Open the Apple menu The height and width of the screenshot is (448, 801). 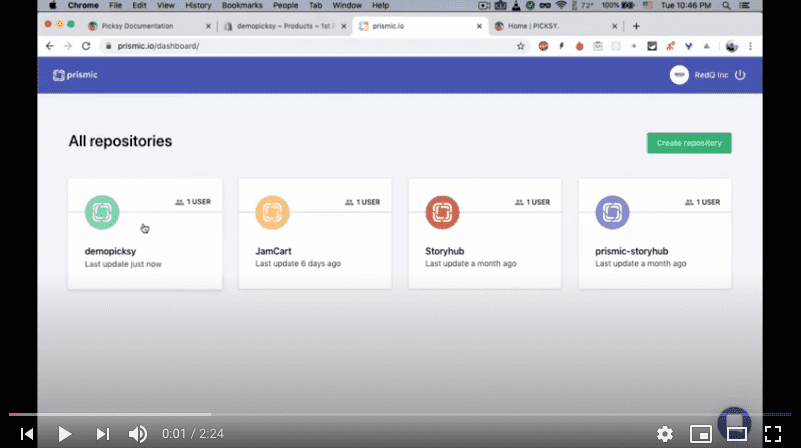pos(53,5)
